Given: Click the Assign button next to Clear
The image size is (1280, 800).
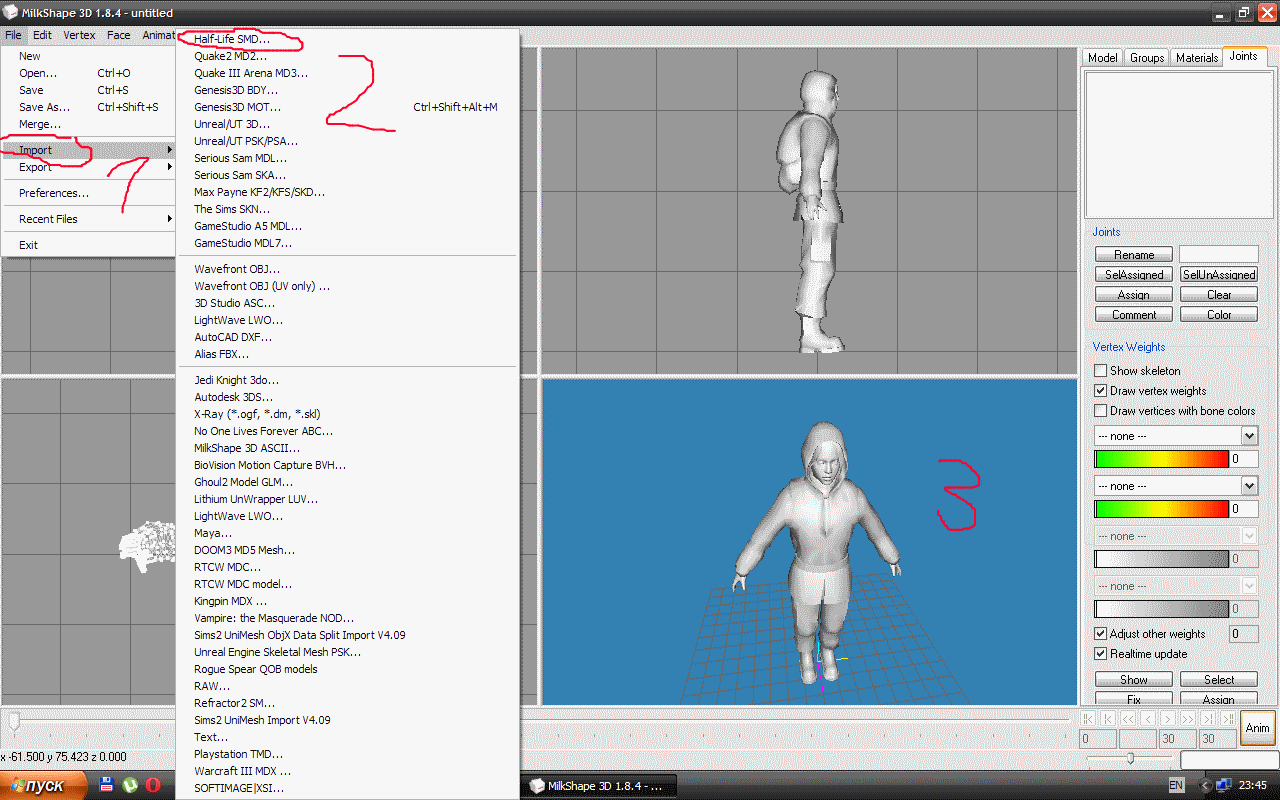Looking at the screenshot, I should click(1134, 295).
